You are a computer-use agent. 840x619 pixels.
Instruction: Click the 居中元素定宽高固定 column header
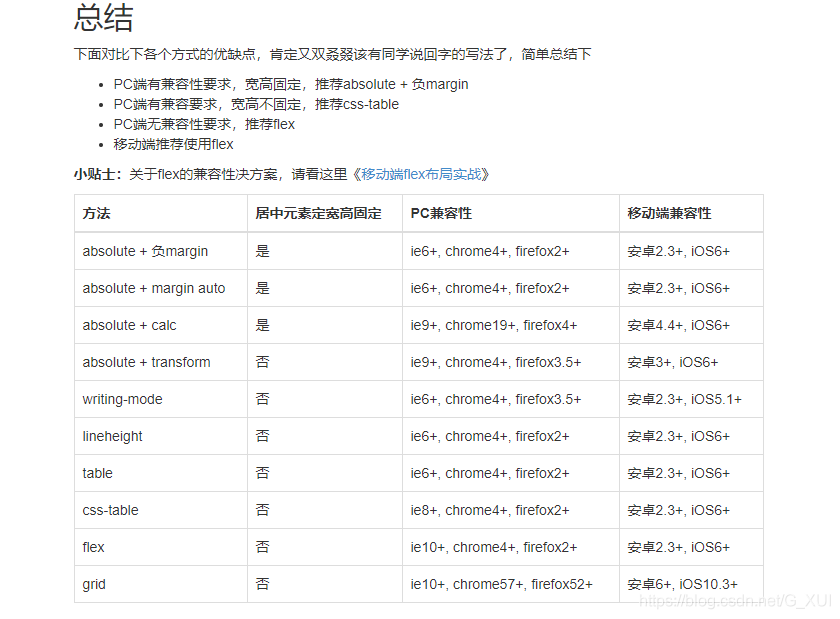coord(318,213)
